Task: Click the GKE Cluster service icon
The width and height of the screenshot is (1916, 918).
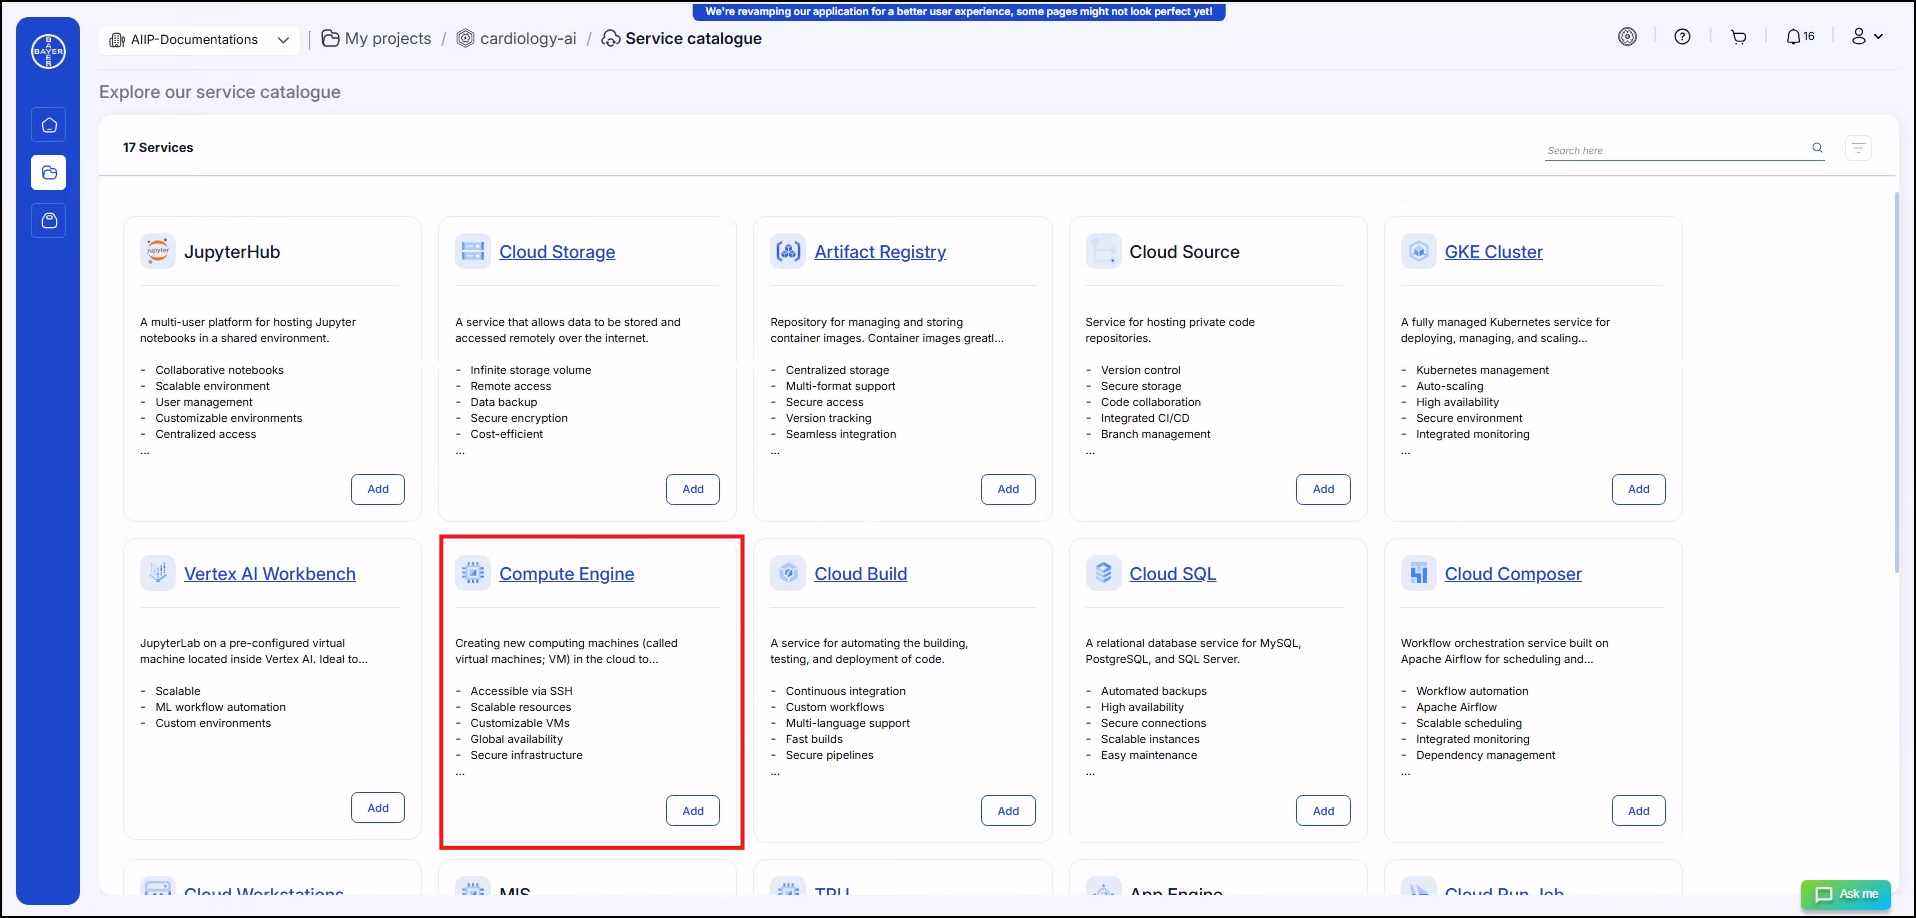Action: pos(1419,251)
